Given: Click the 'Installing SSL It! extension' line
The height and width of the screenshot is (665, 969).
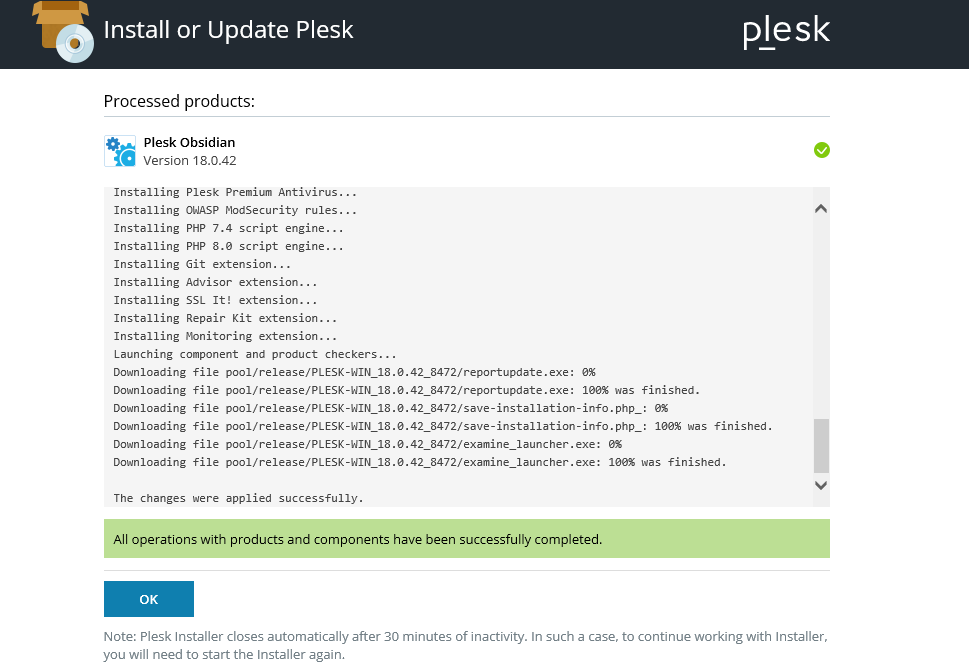Looking at the screenshot, I should 215,300.
